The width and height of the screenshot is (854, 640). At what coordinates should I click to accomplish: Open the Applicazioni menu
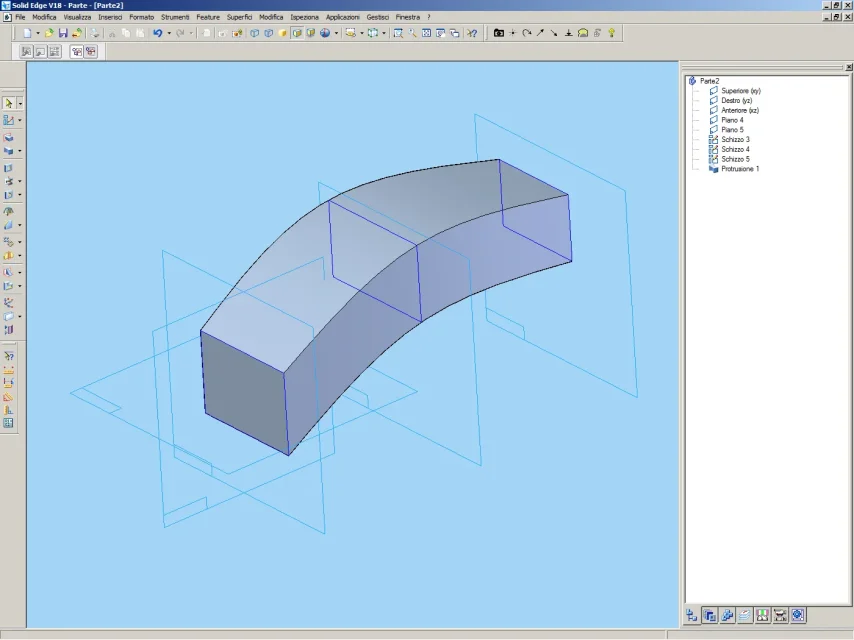point(343,17)
